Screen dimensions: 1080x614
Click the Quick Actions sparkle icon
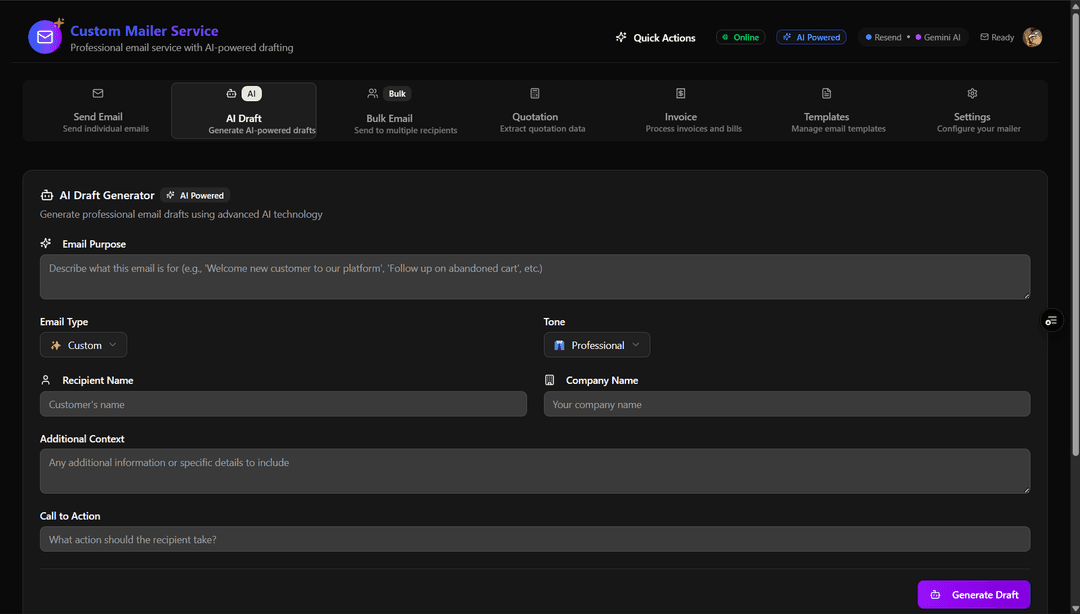pos(621,37)
